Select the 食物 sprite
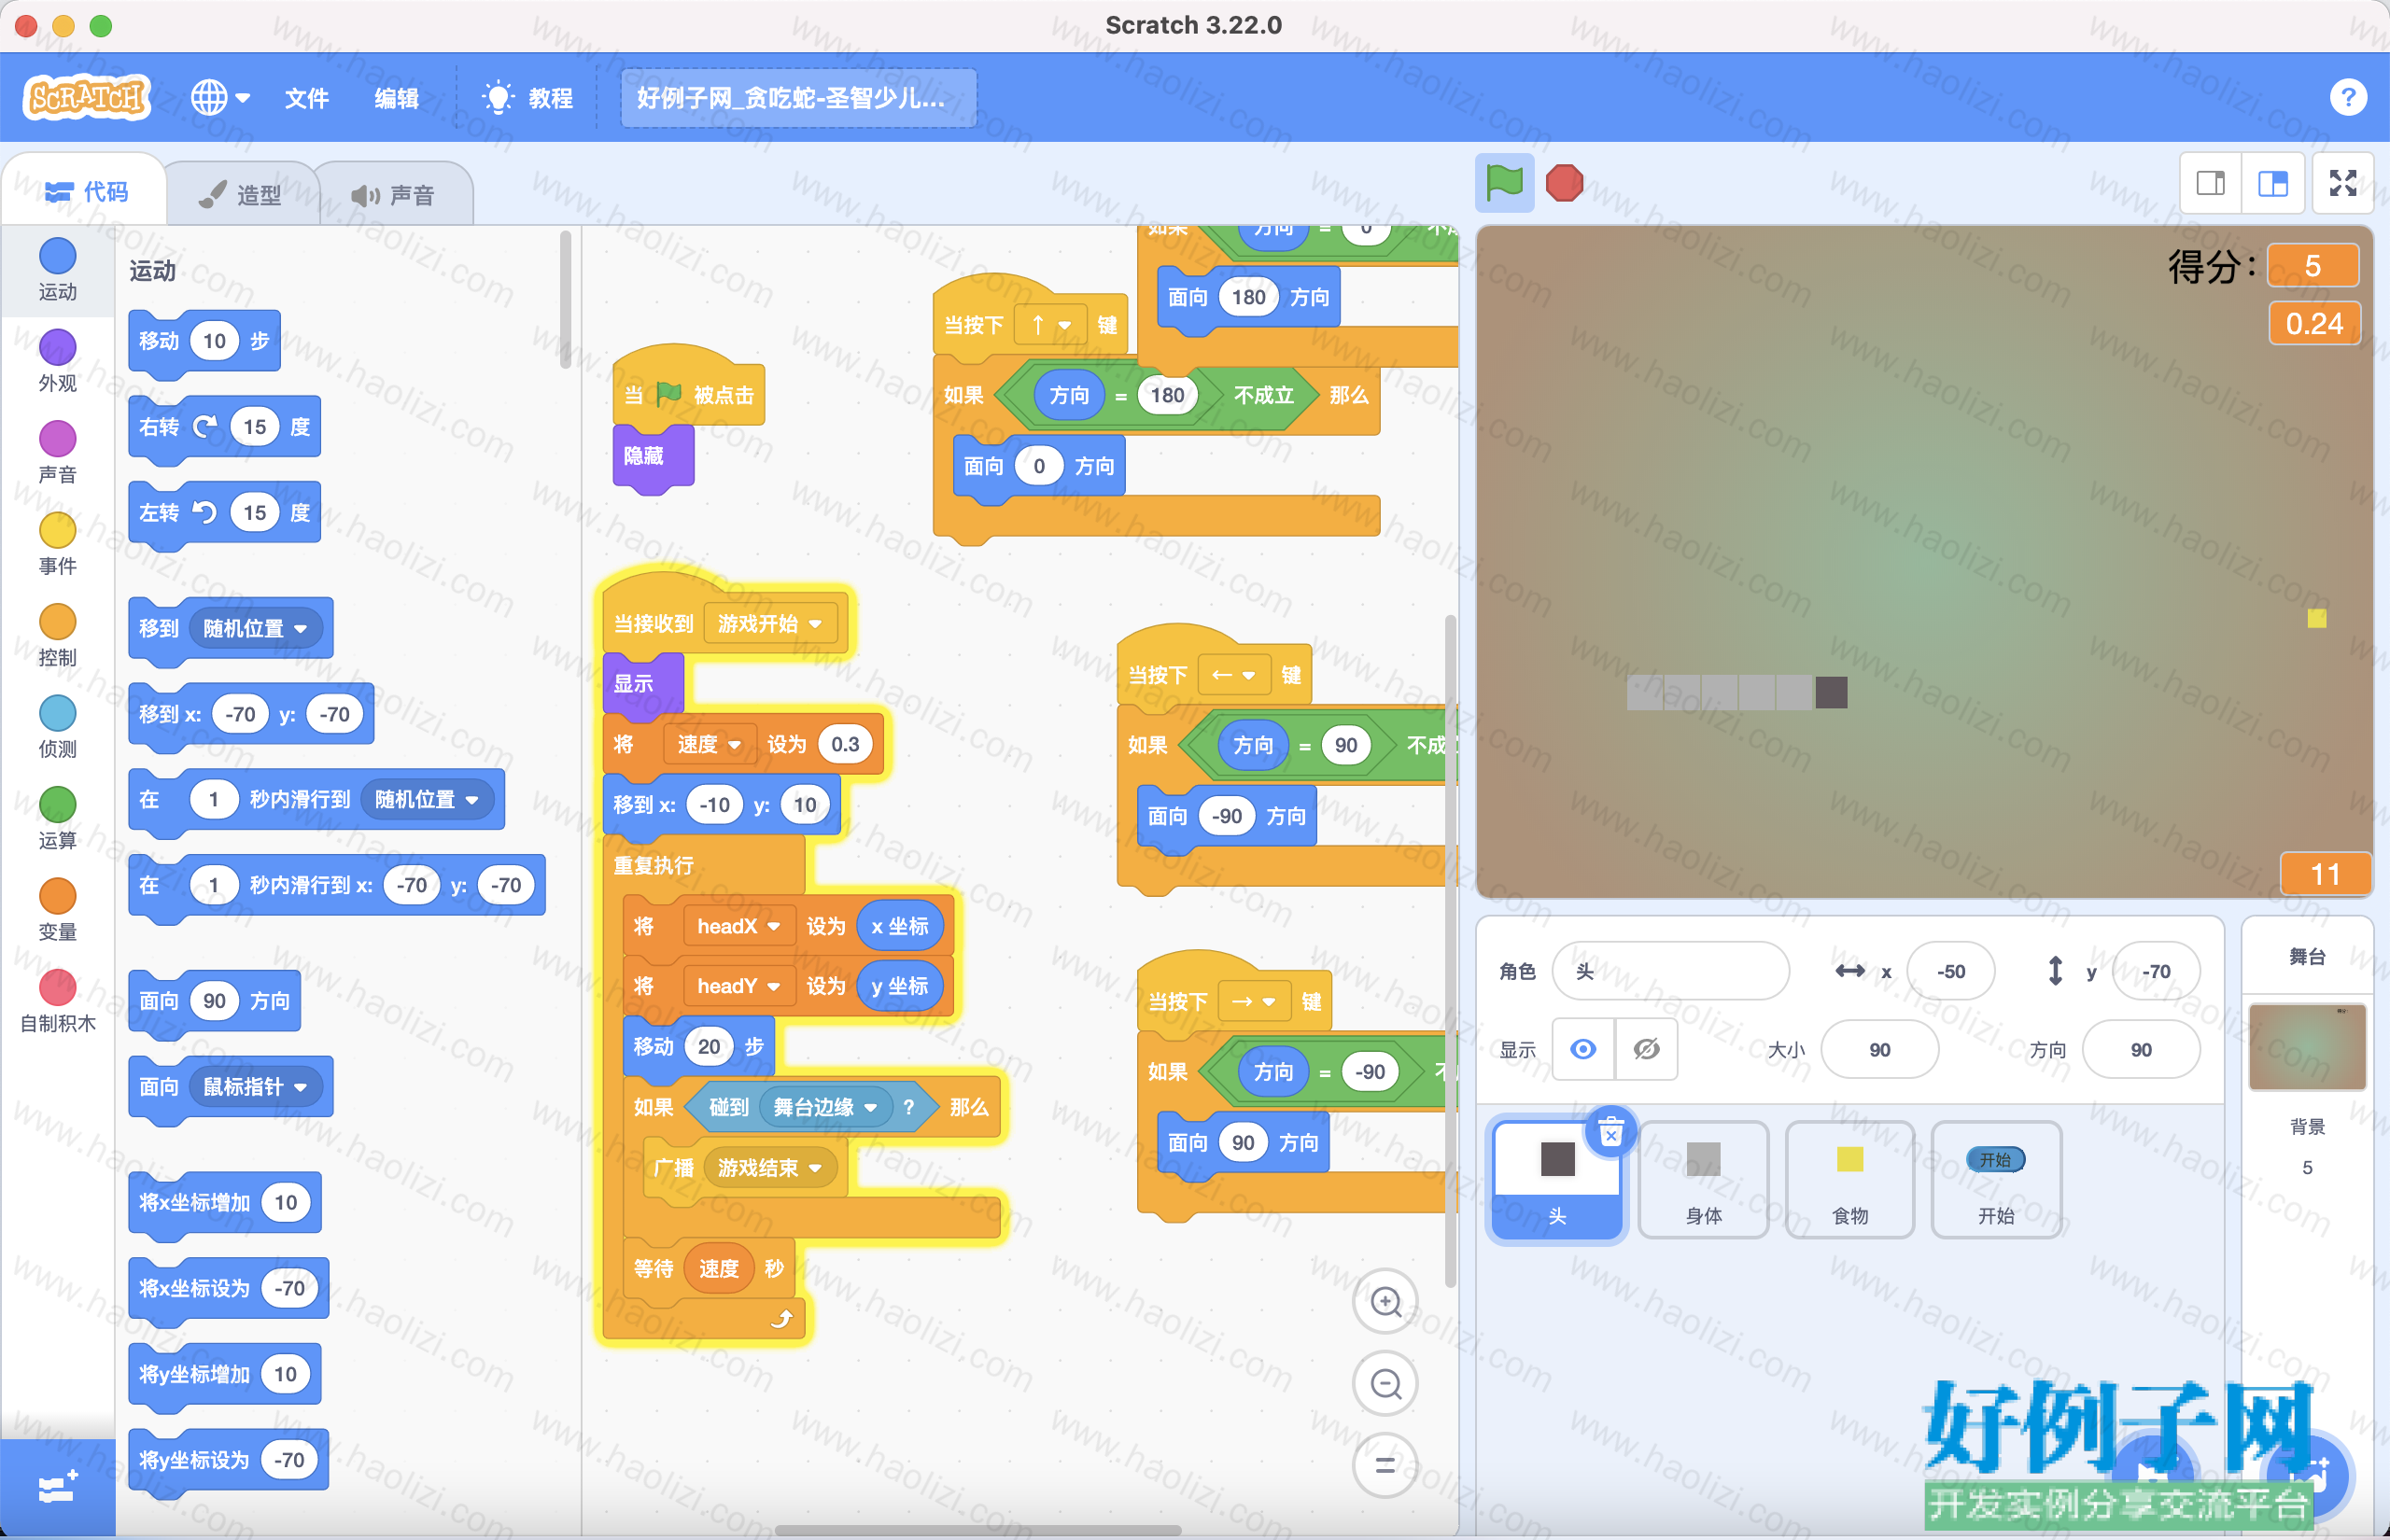 click(x=1849, y=1180)
